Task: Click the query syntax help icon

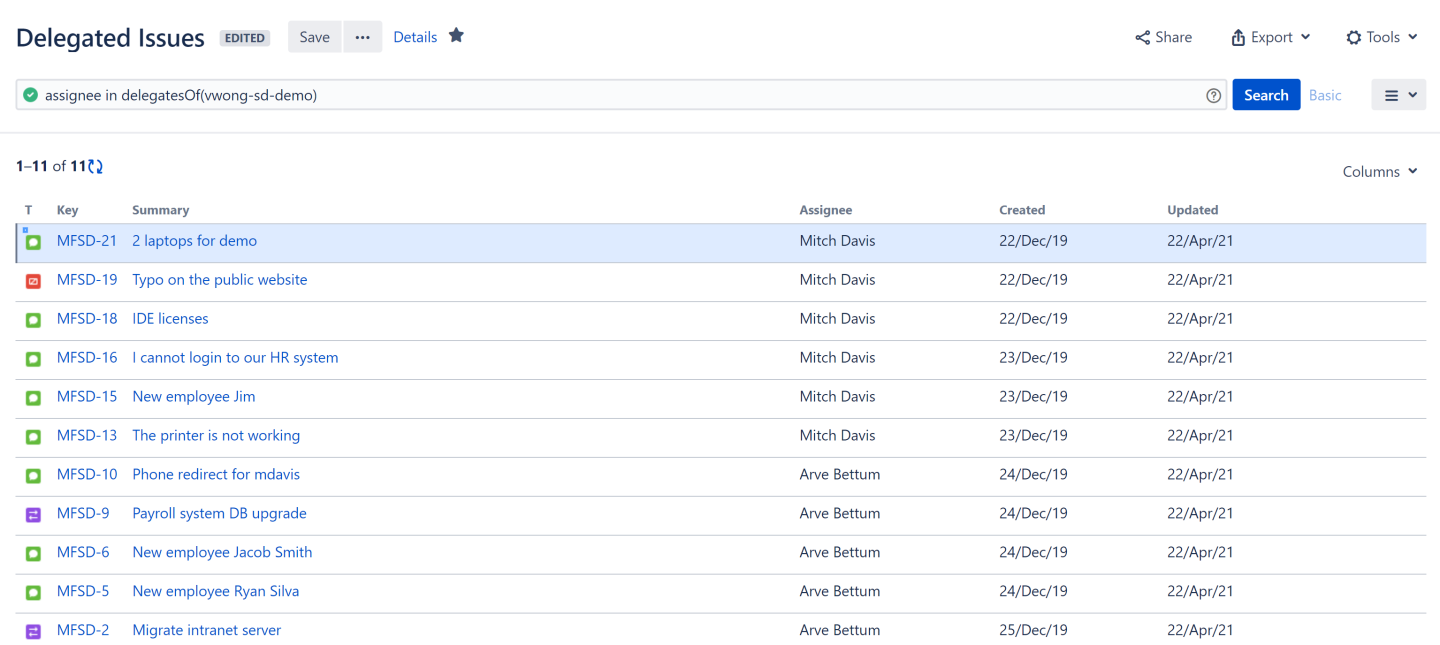Action: coord(1213,96)
